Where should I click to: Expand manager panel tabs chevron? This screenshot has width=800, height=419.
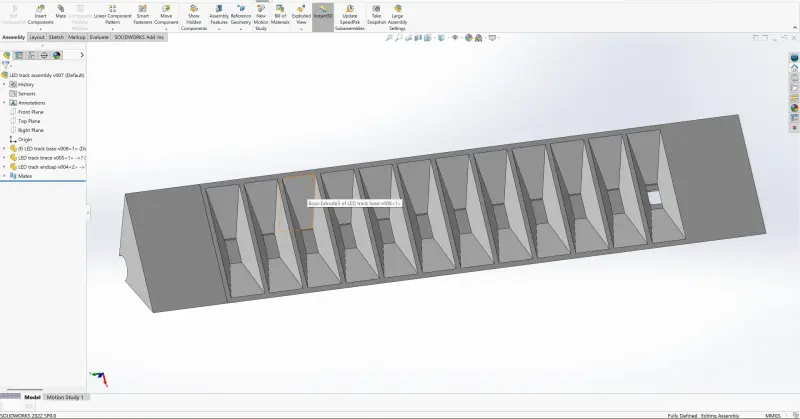tap(82, 55)
